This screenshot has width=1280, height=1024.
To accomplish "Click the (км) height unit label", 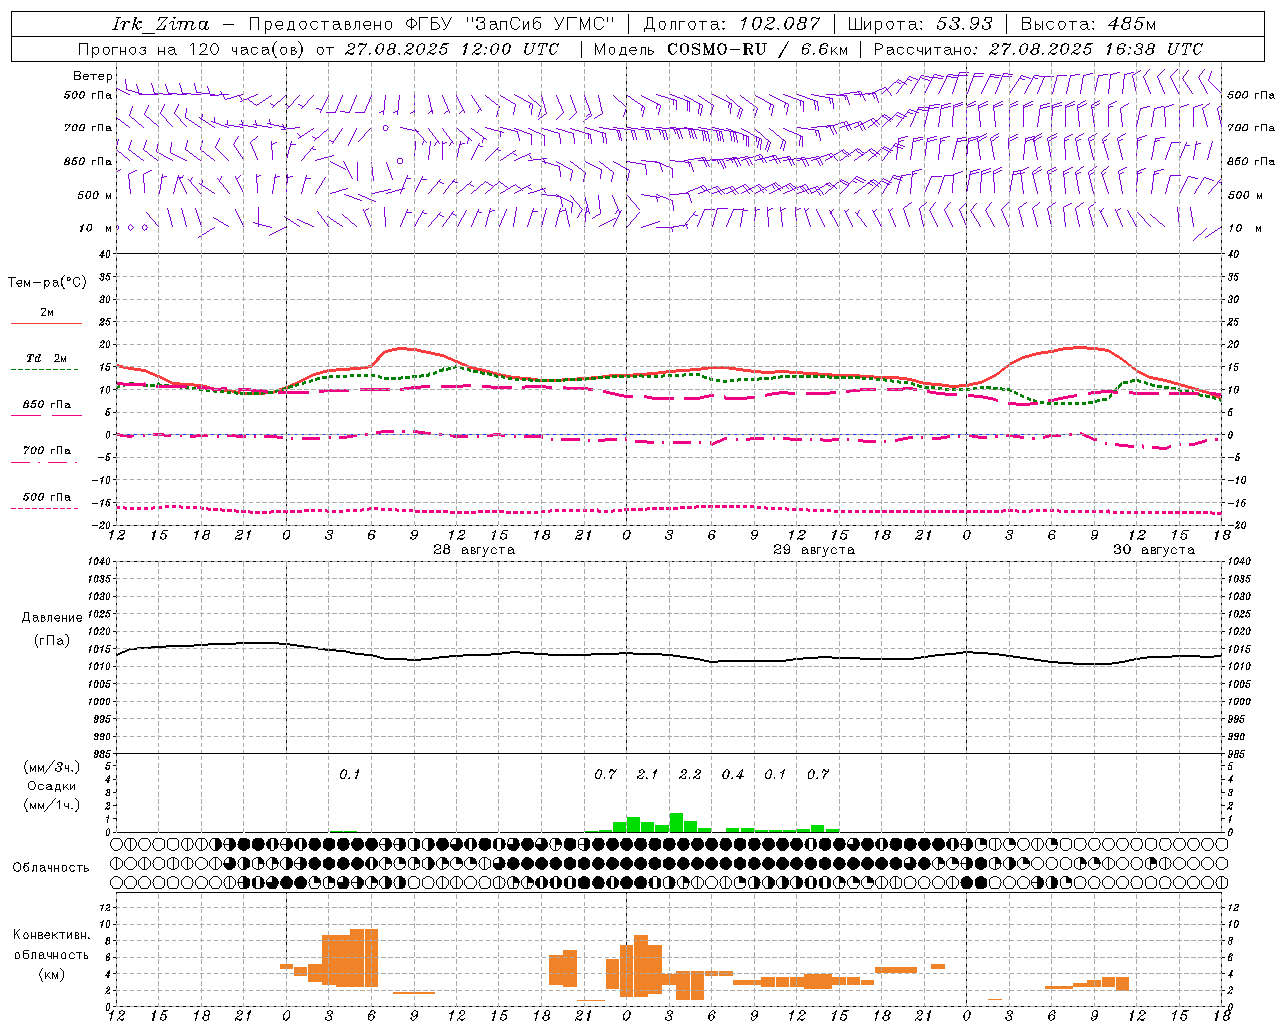I will (x=52, y=974).
